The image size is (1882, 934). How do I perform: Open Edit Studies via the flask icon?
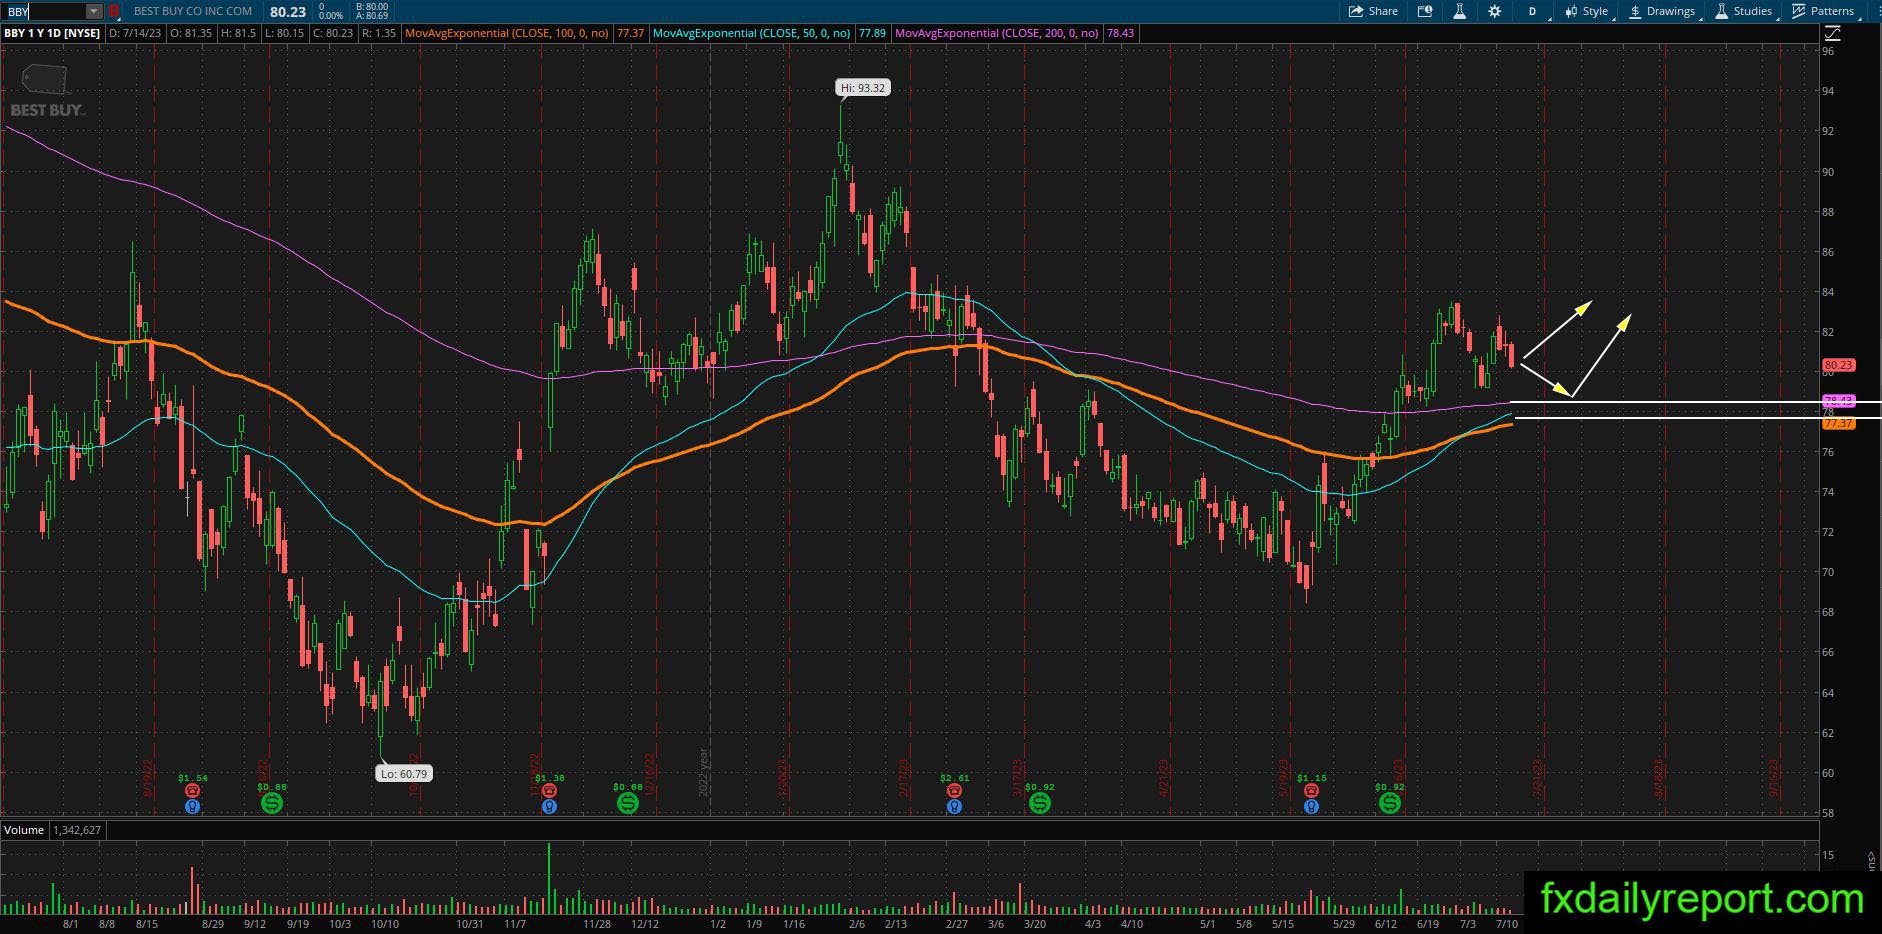[1460, 11]
